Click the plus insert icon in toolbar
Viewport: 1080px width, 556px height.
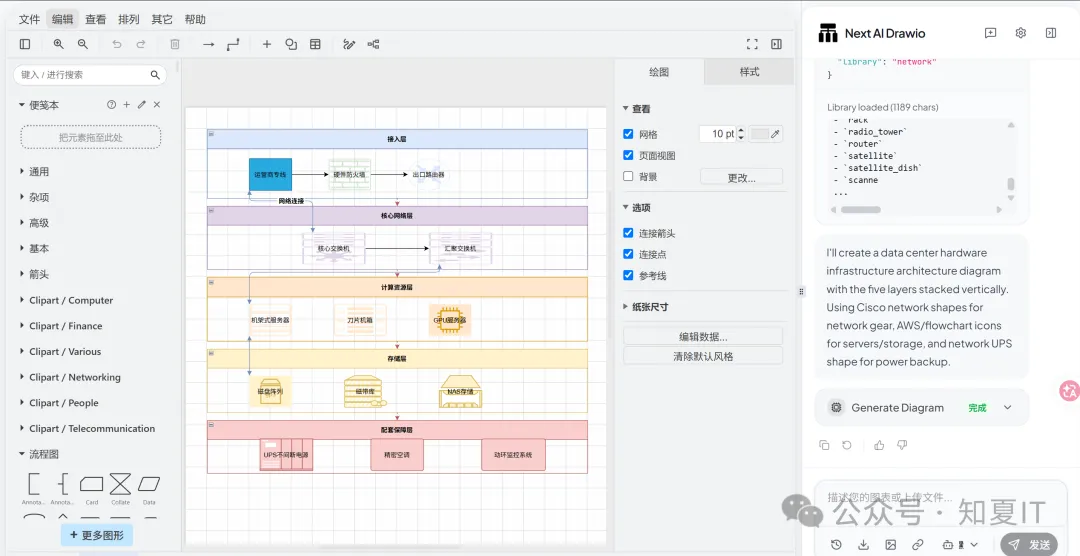(x=267, y=44)
